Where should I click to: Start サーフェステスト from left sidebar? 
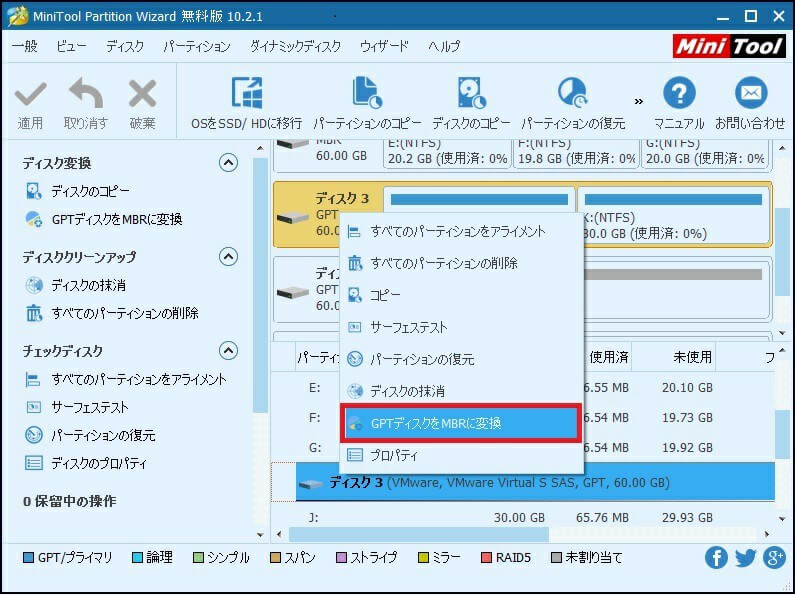coord(90,408)
